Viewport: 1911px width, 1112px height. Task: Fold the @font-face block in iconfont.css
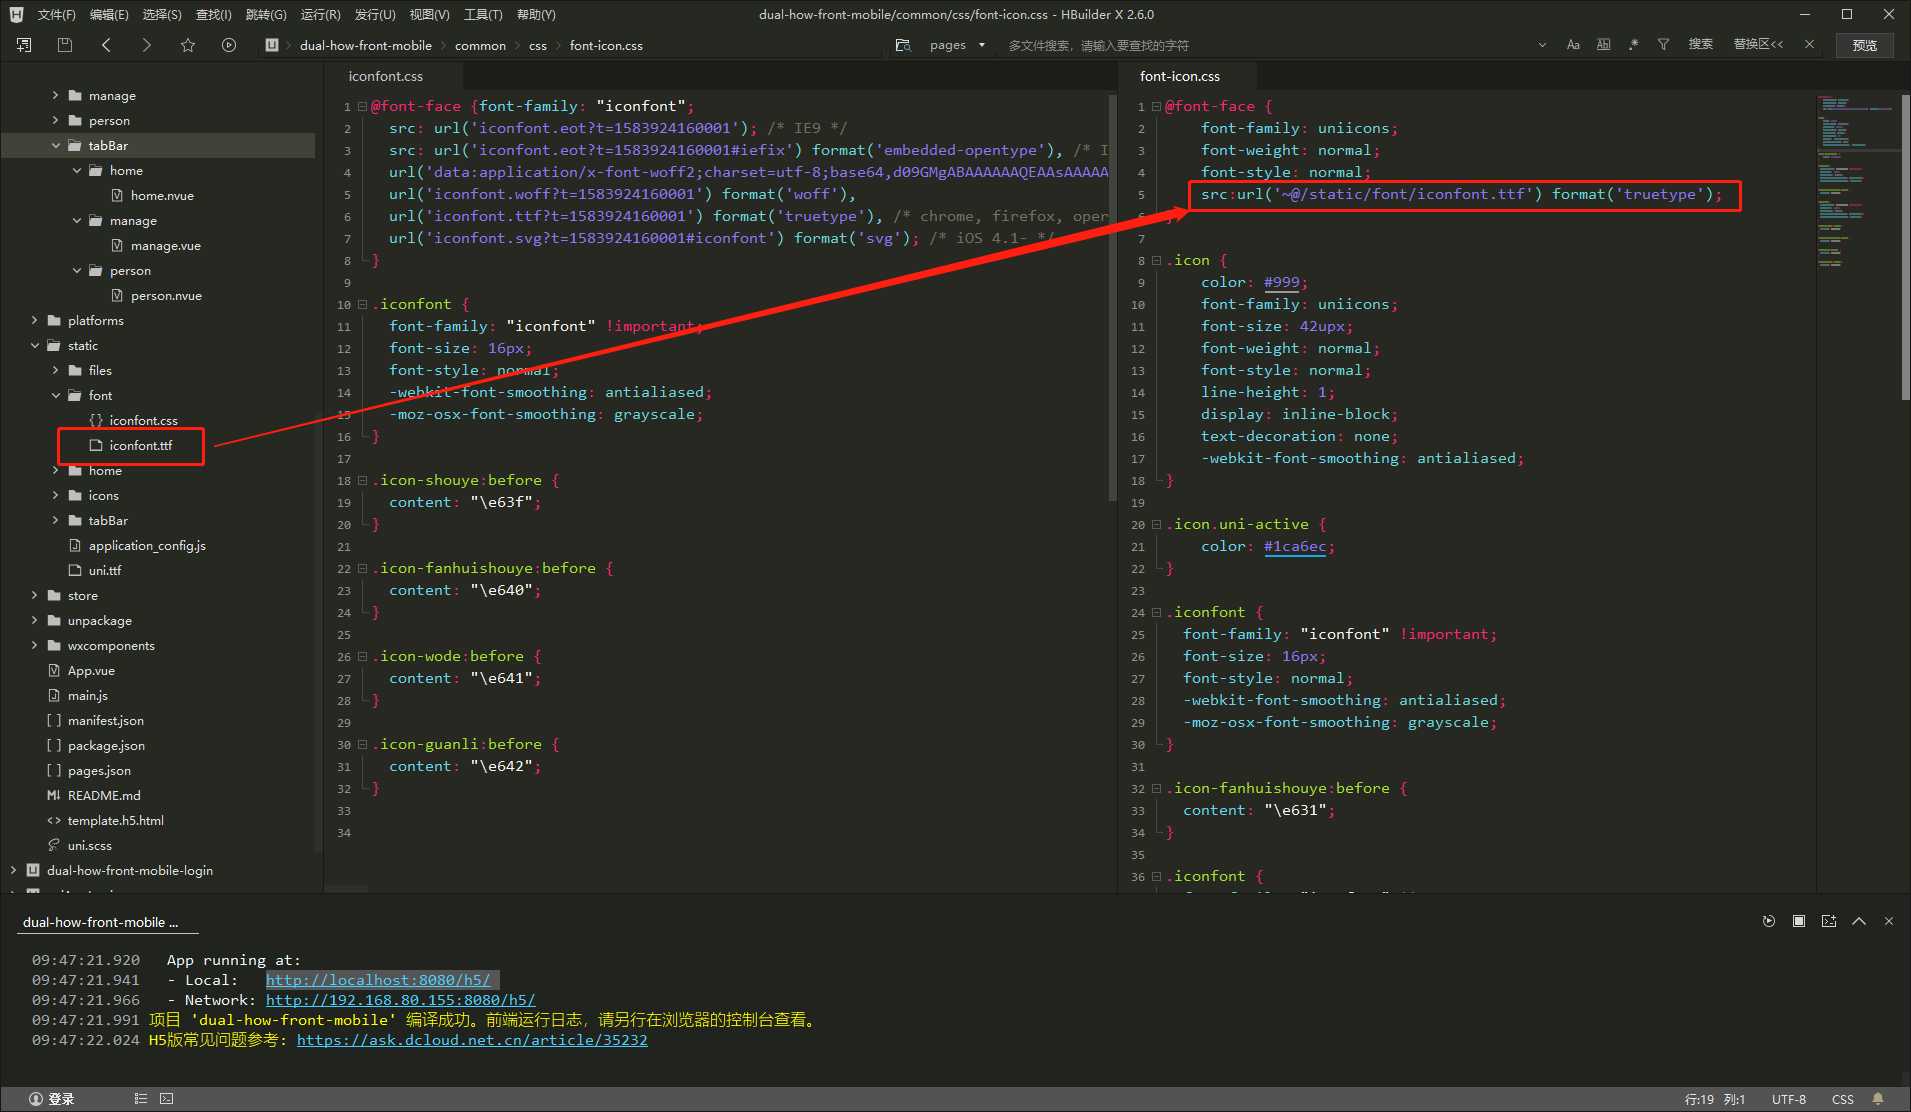tap(362, 106)
